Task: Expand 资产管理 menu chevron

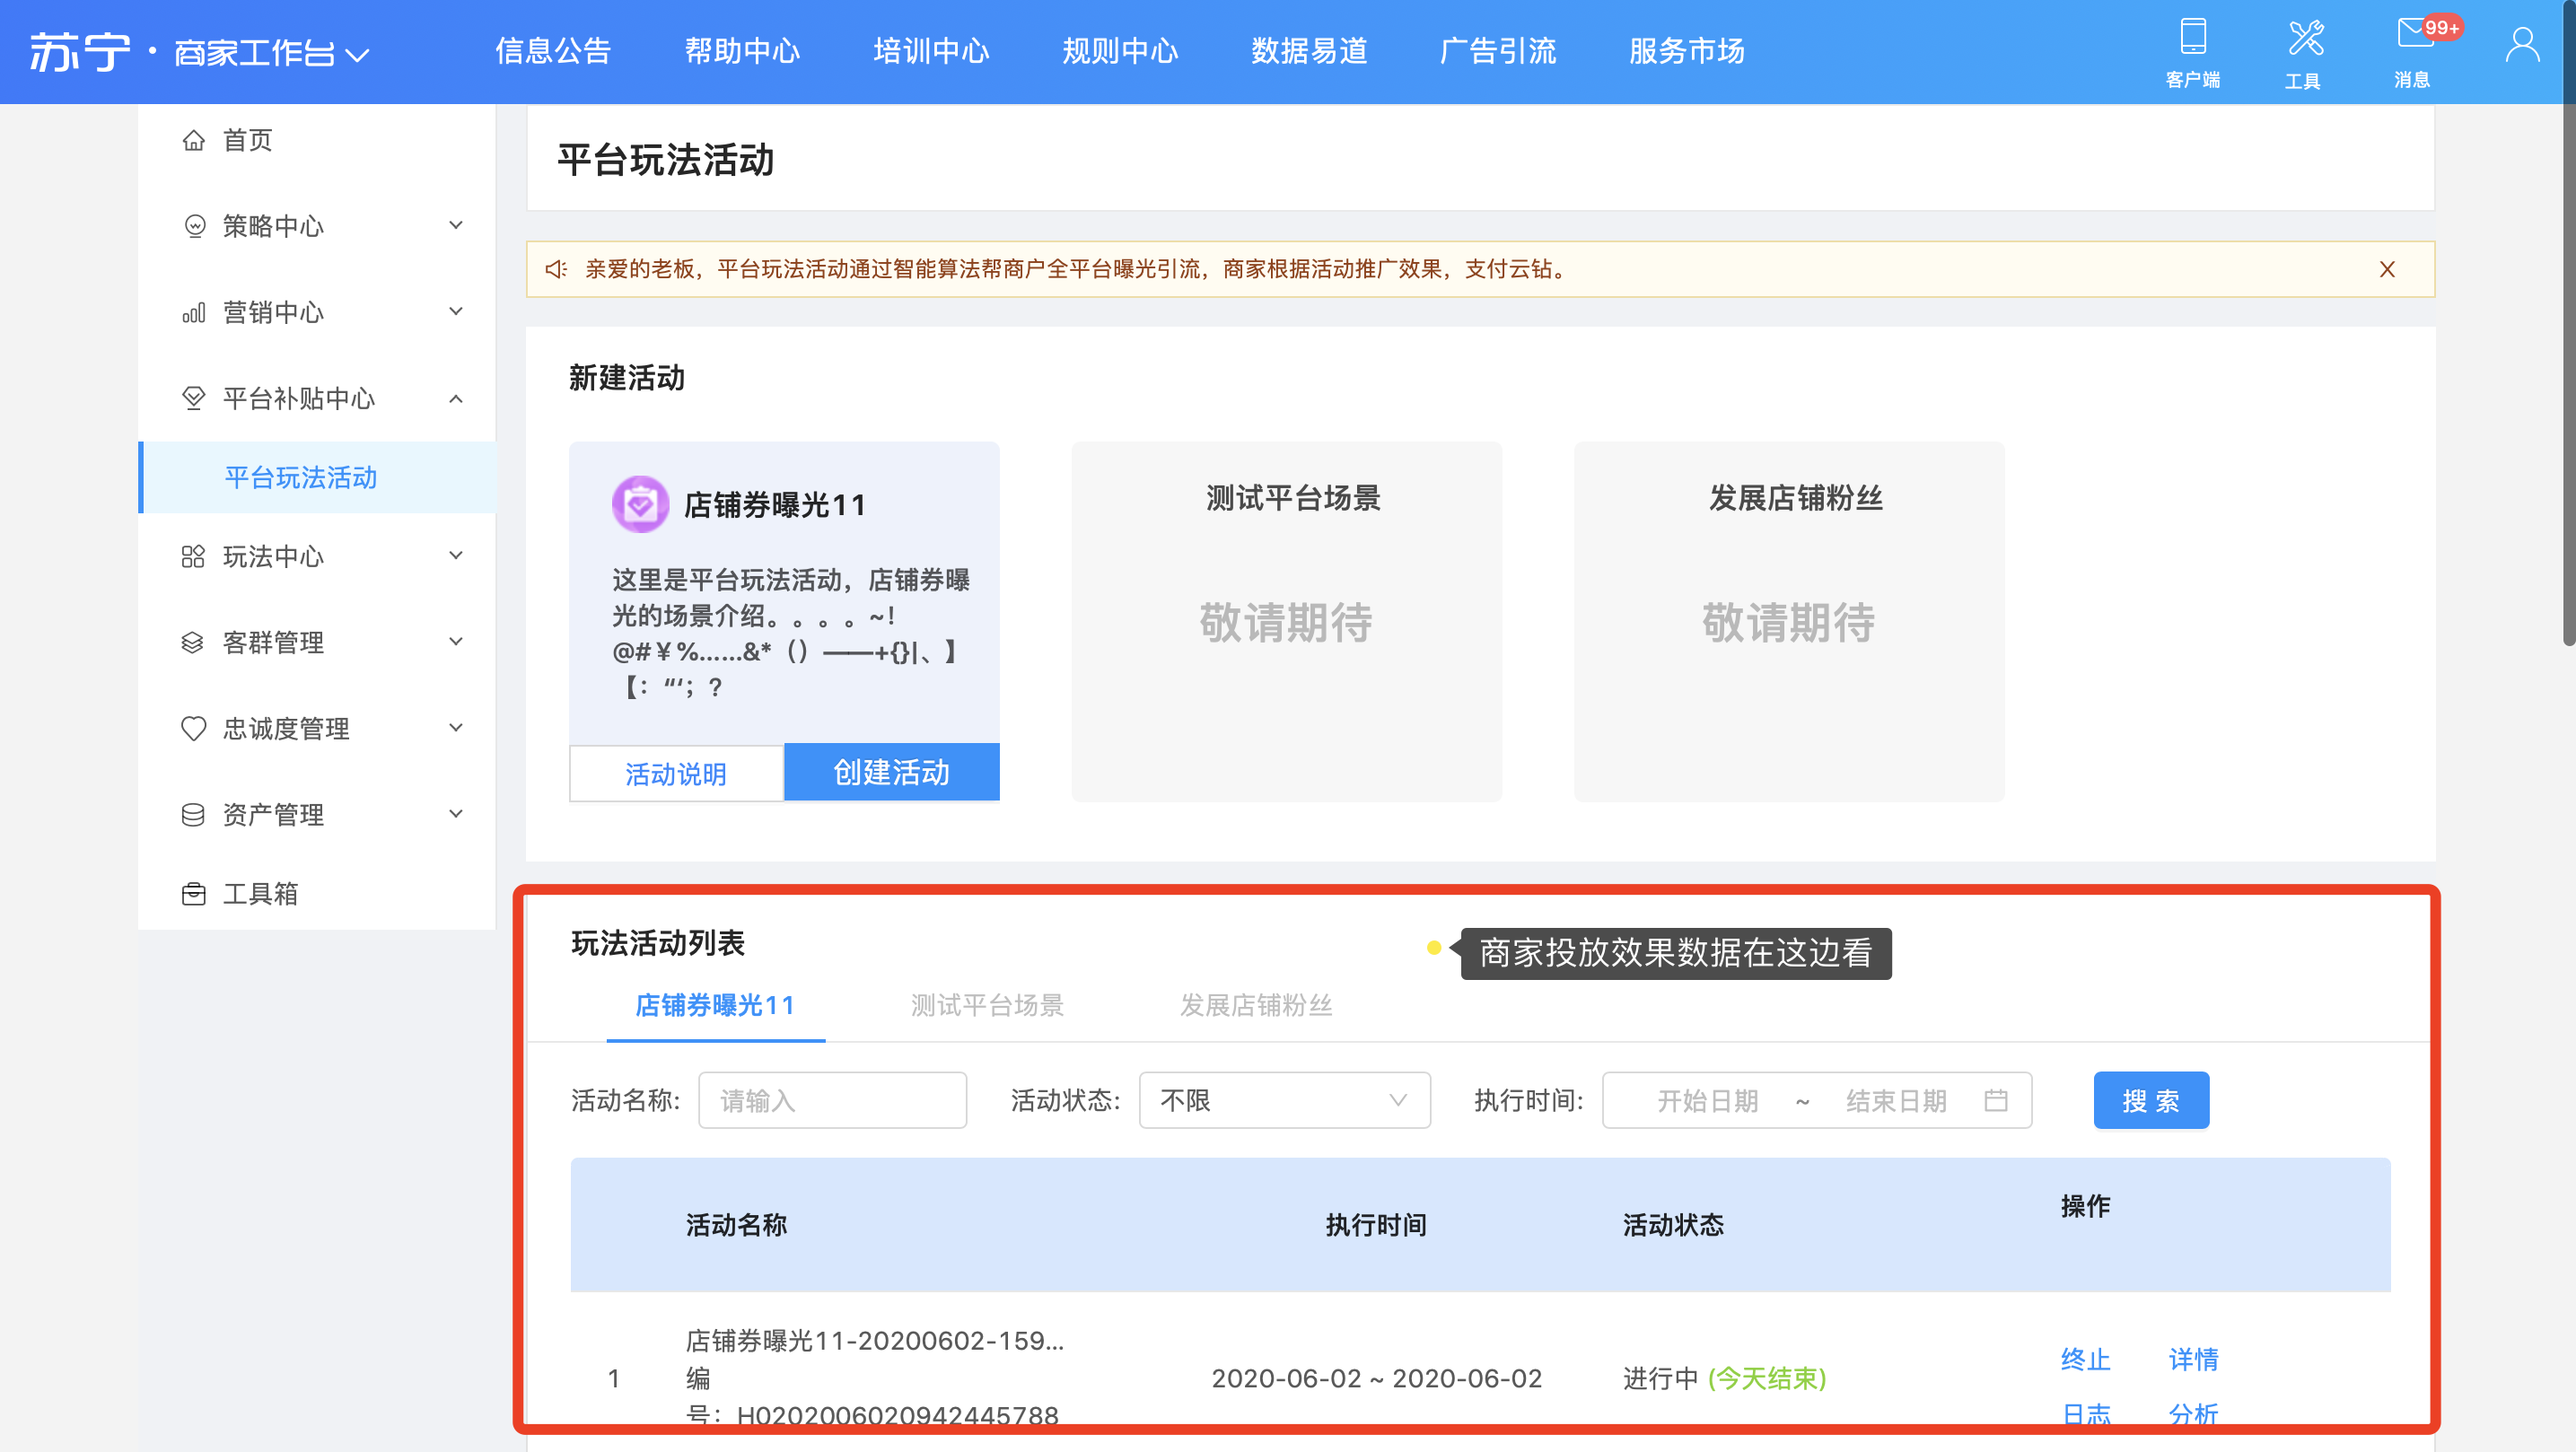Action: click(456, 814)
